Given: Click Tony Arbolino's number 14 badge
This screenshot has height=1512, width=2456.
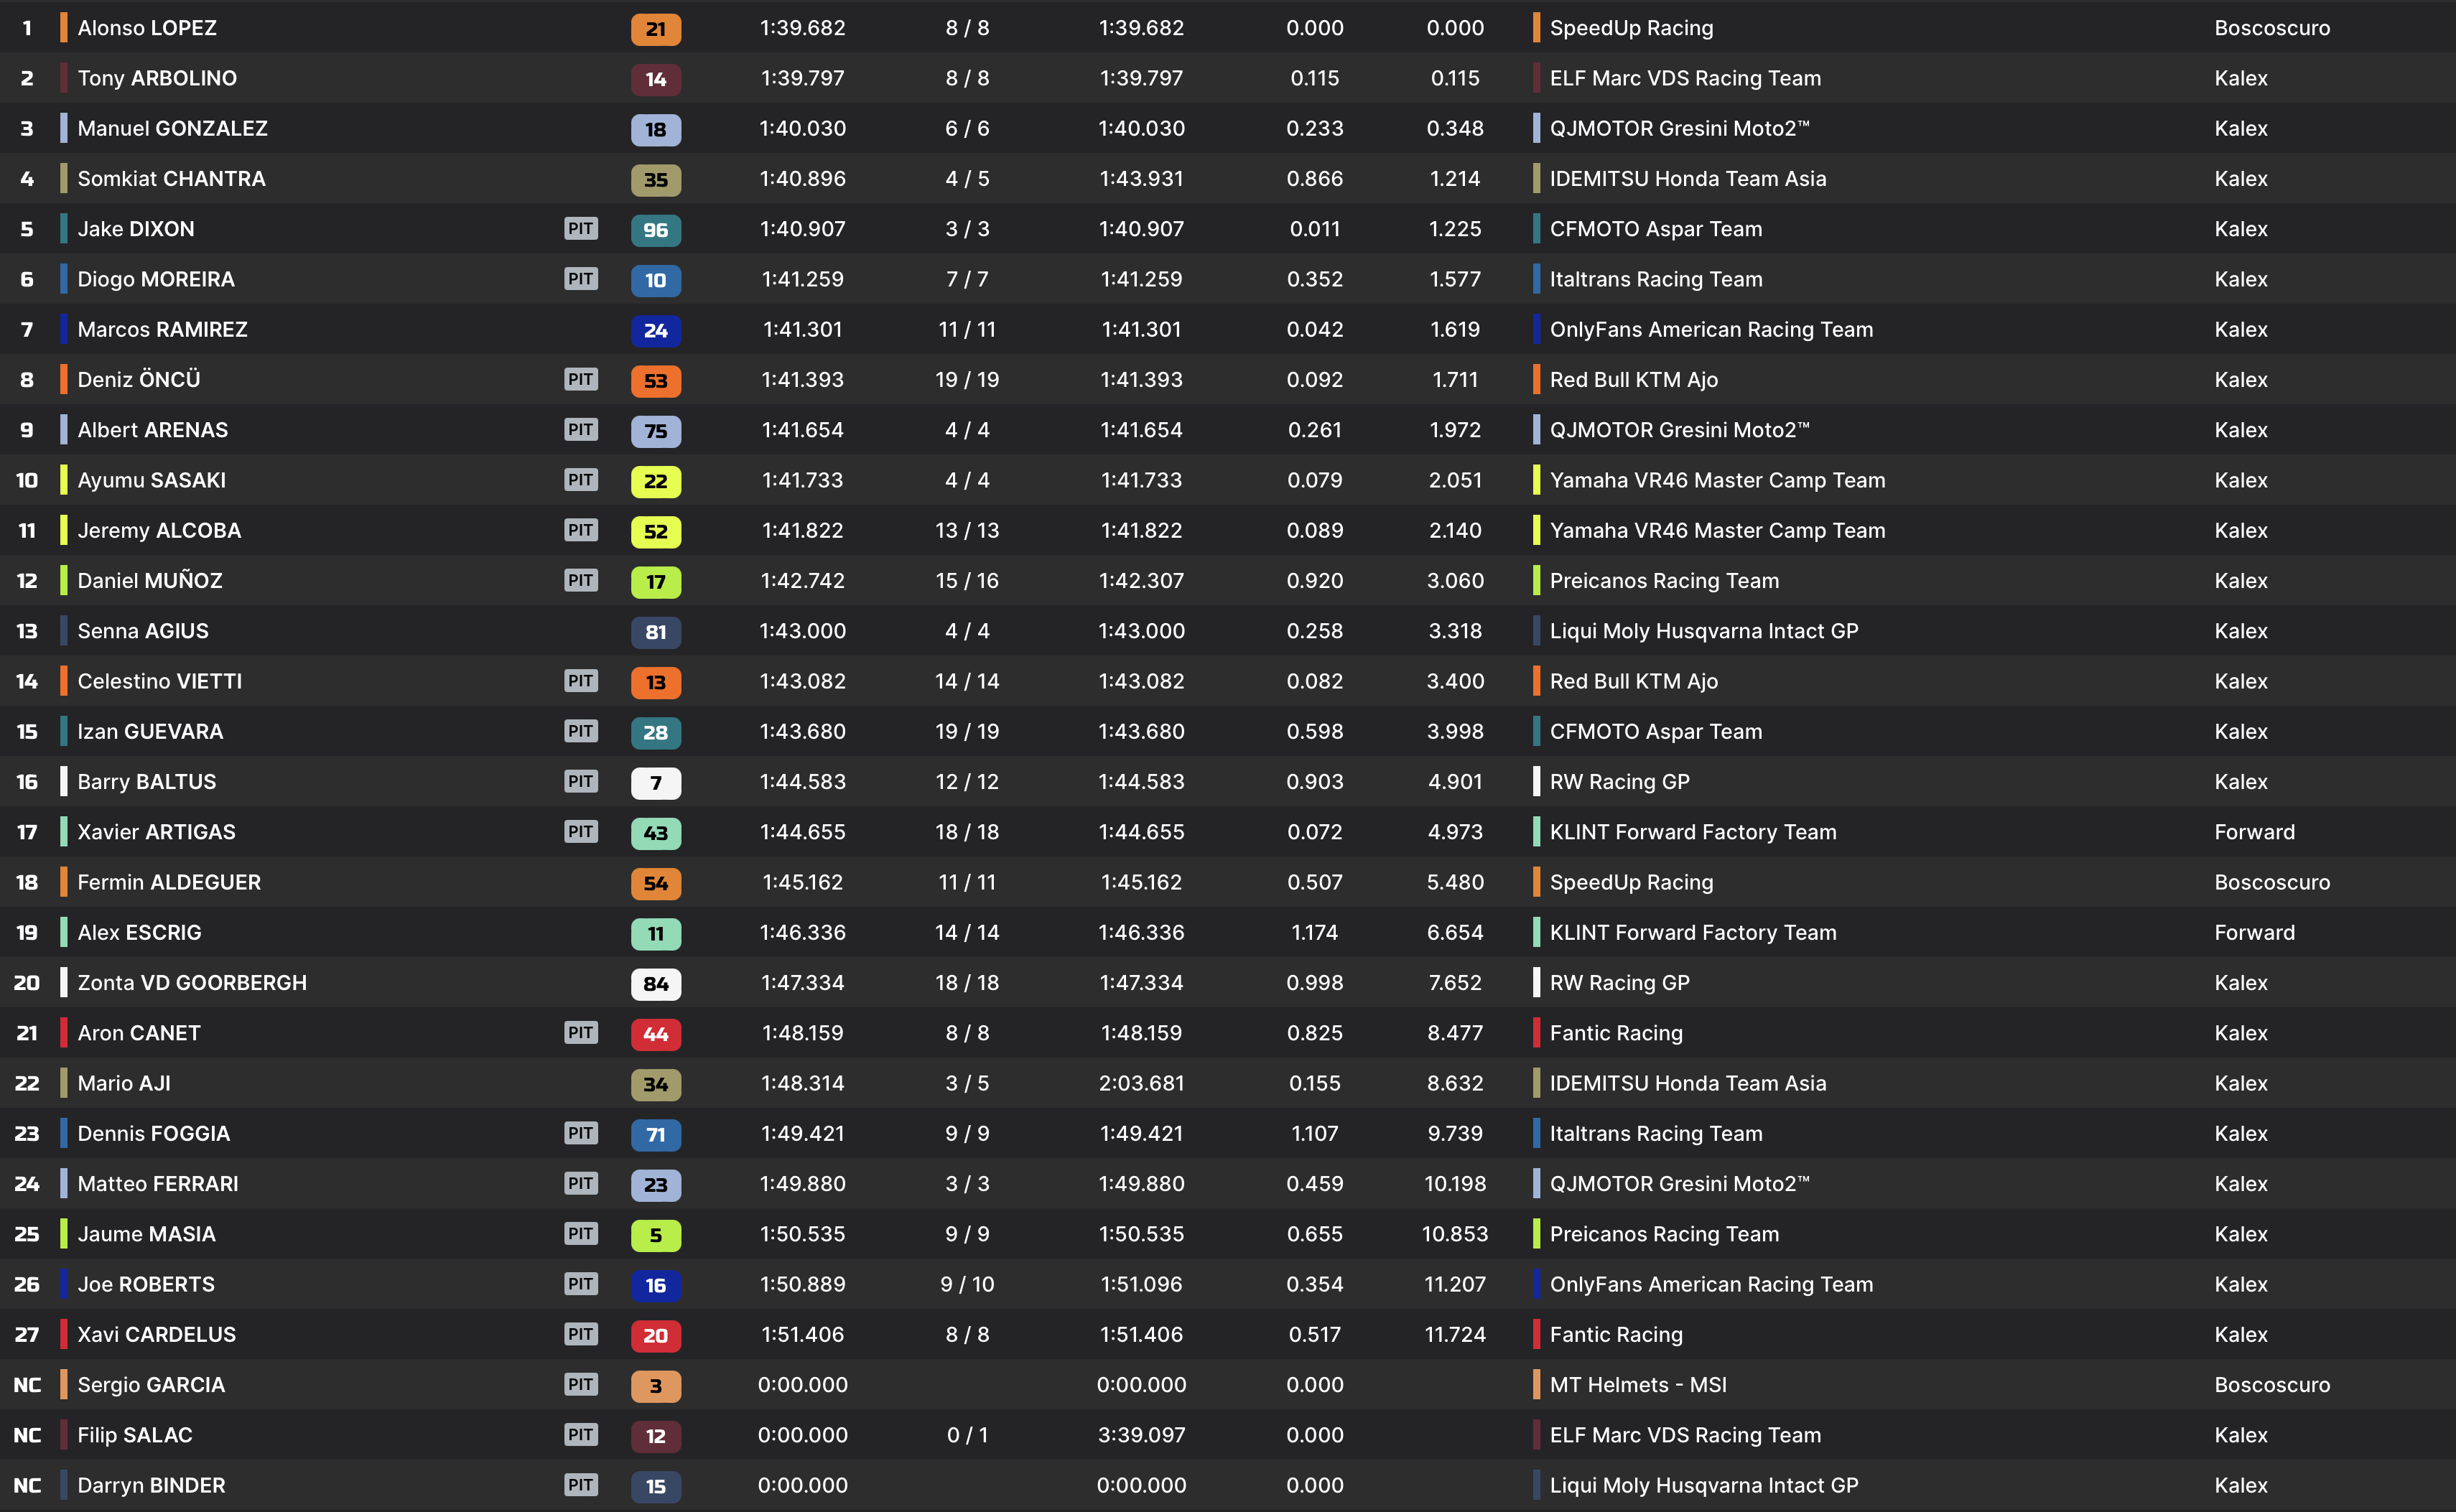Looking at the screenshot, I should click(655, 79).
